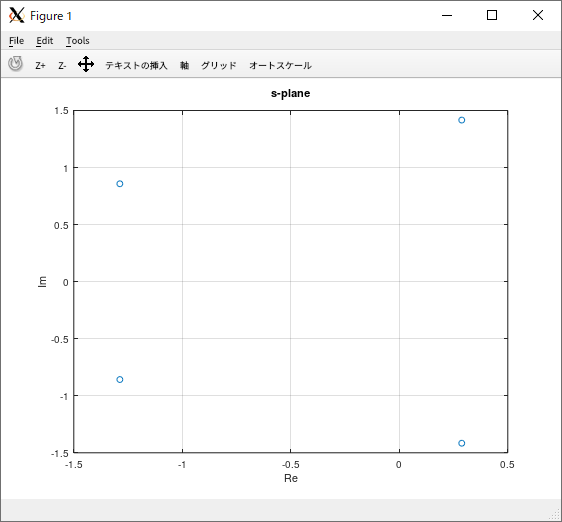The width and height of the screenshot is (562, 522).
Task: Open the File menu
Action: (16, 41)
